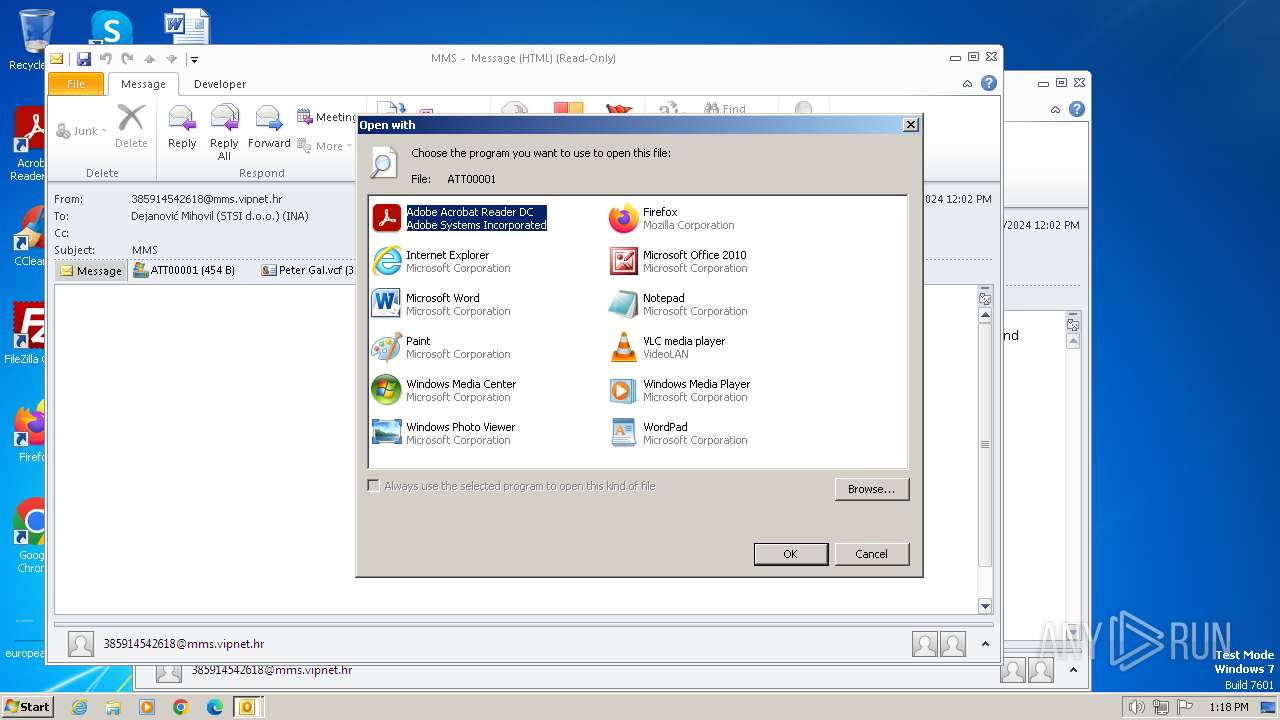Select Microsoft Word program entry
This screenshot has width=1280, height=720.
point(441,304)
